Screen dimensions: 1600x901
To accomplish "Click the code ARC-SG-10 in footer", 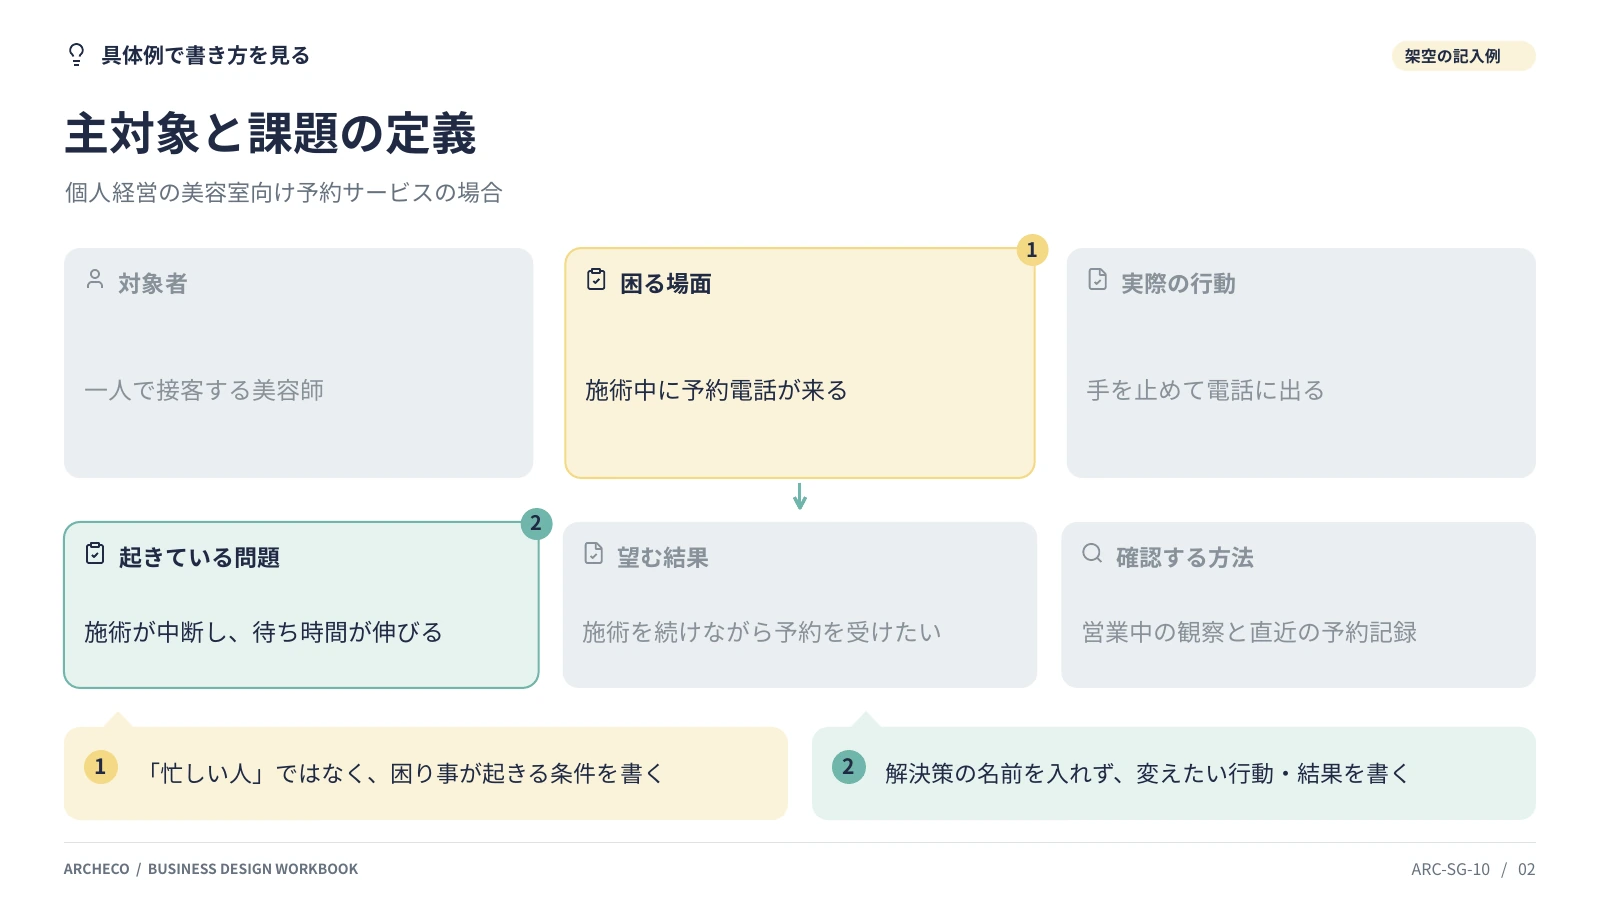I will pyautogui.click(x=1451, y=869).
